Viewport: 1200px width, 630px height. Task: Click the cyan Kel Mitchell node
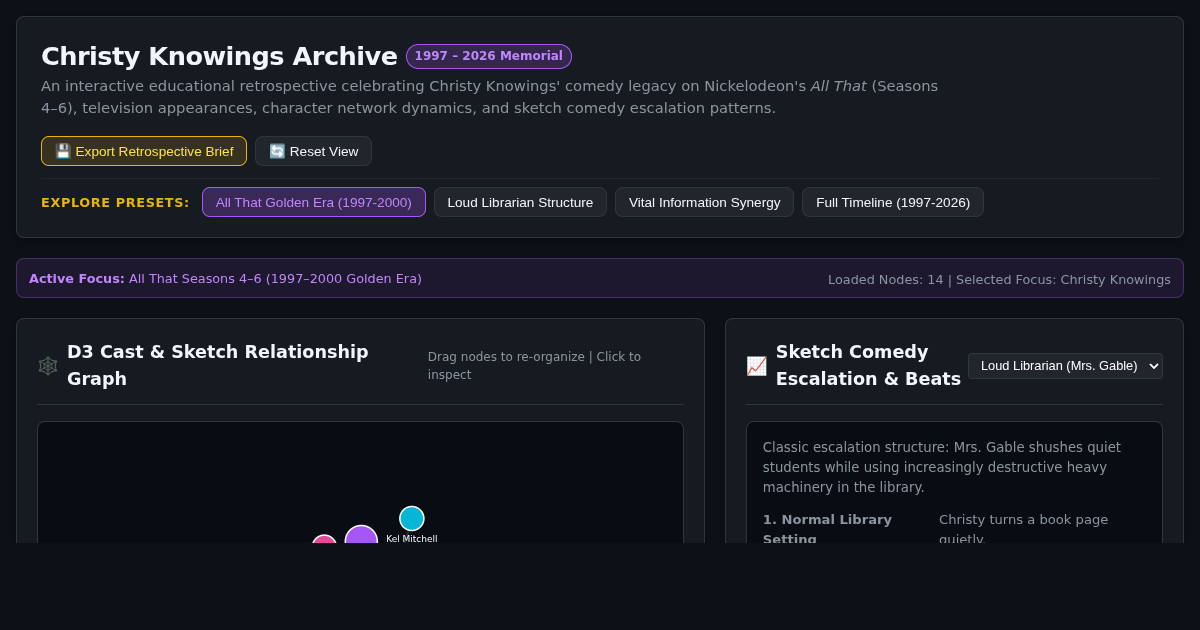click(x=412, y=518)
